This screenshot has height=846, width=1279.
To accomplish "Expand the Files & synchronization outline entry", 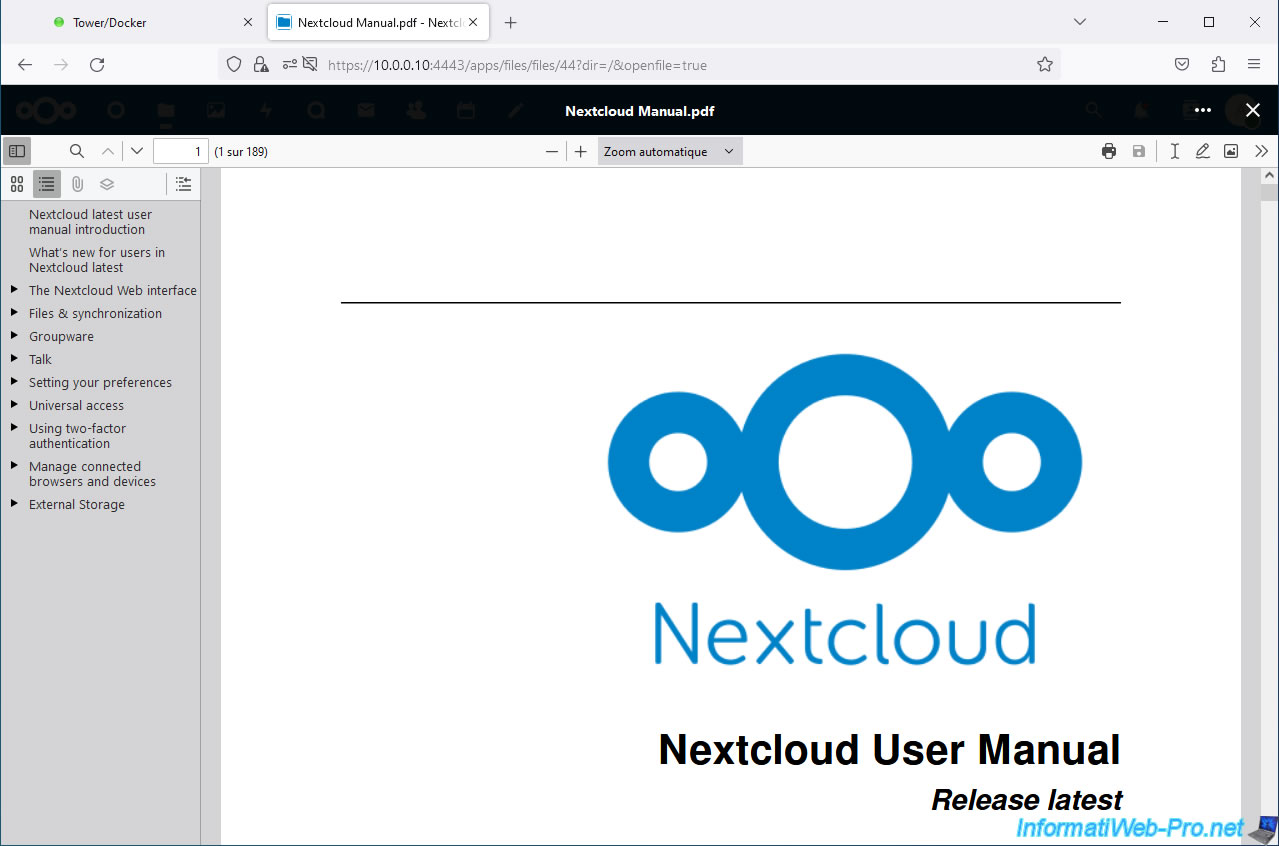I will [x=14, y=313].
